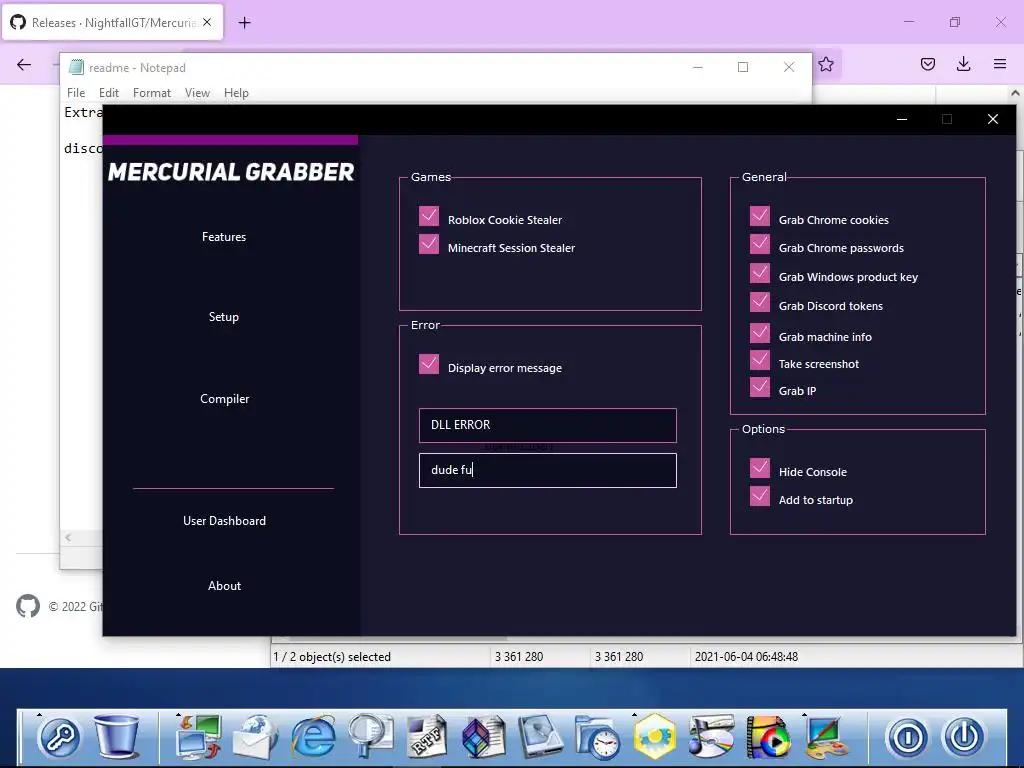Click the 'dude fu' message input field
This screenshot has width=1024, height=768.
(548, 470)
